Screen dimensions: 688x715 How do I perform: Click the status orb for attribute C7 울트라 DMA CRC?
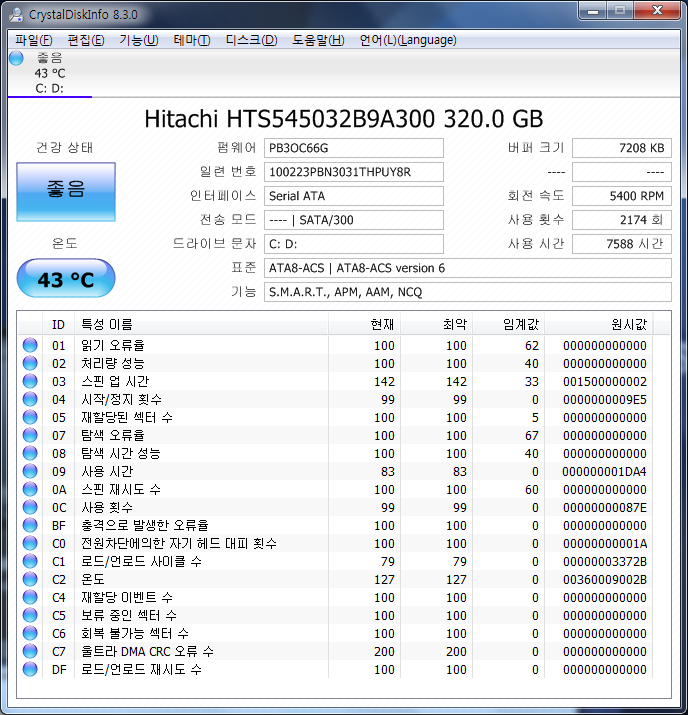(x=30, y=652)
